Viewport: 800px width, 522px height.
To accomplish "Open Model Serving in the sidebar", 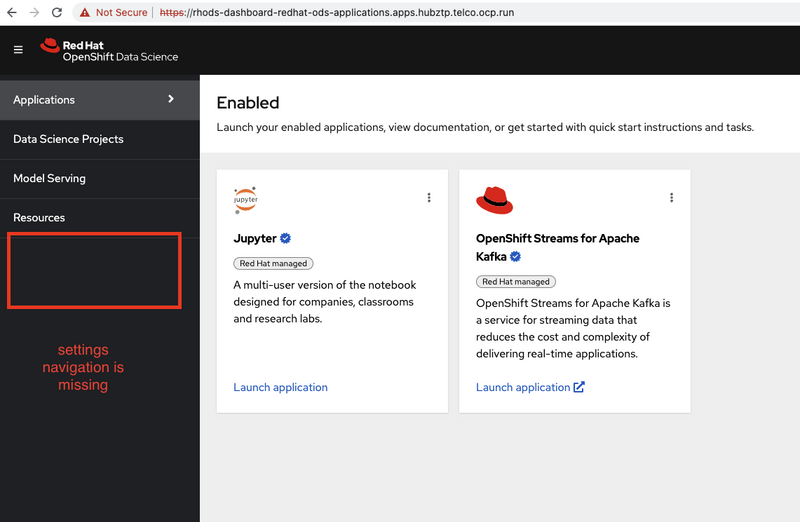I will coord(99,179).
